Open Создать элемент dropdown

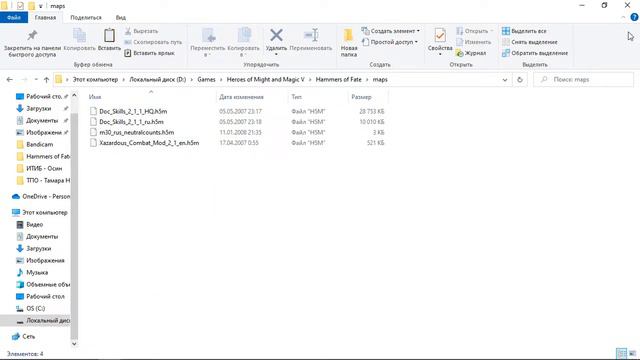coord(391,31)
